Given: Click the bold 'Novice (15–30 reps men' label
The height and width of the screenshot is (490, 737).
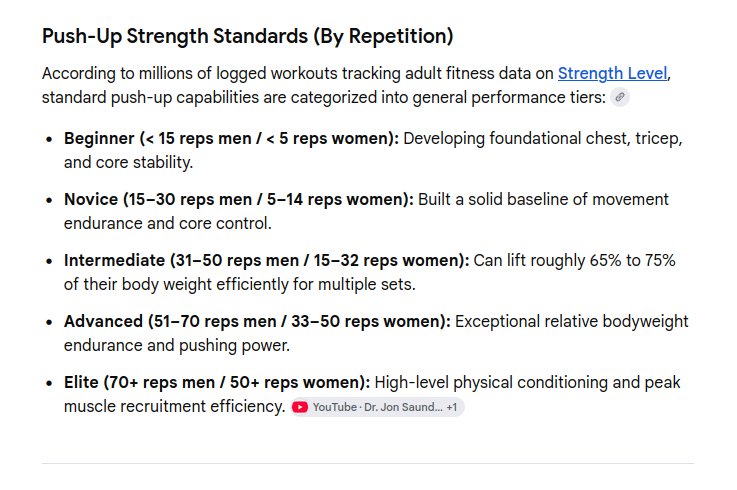Looking at the screenshot, I should (158, 199).
